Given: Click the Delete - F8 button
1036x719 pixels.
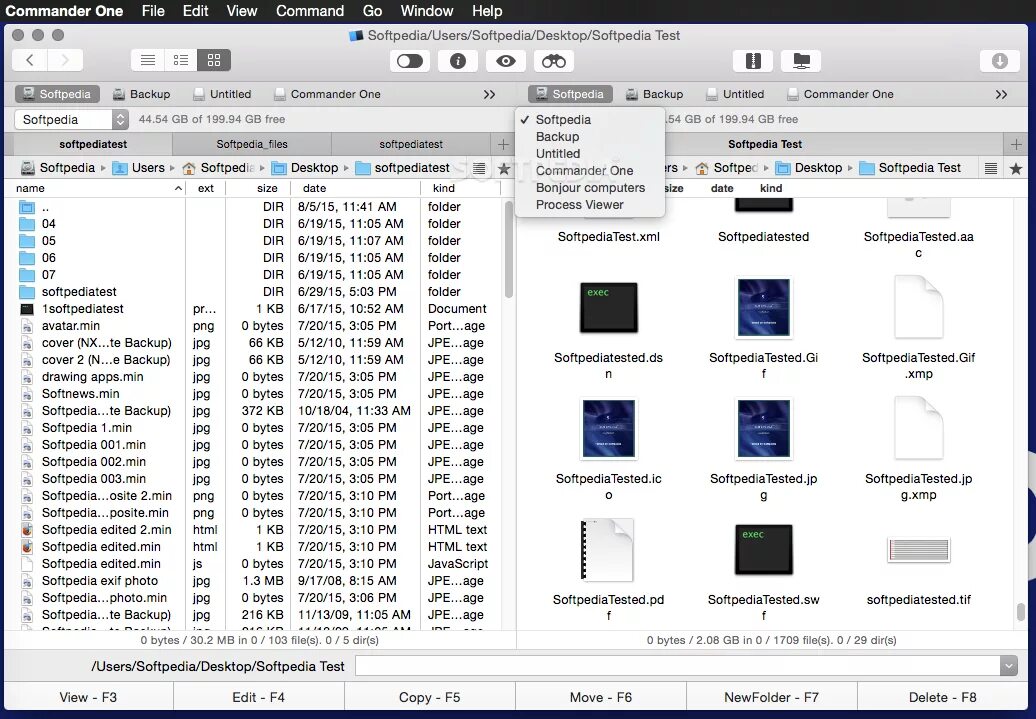Looking at the screenshot, I should pyautogui.click(x=942, y=698).
